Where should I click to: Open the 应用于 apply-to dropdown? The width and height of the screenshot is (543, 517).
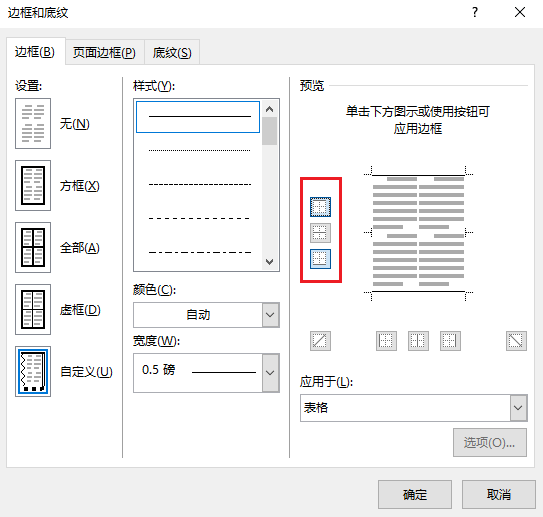coord(414,408)
